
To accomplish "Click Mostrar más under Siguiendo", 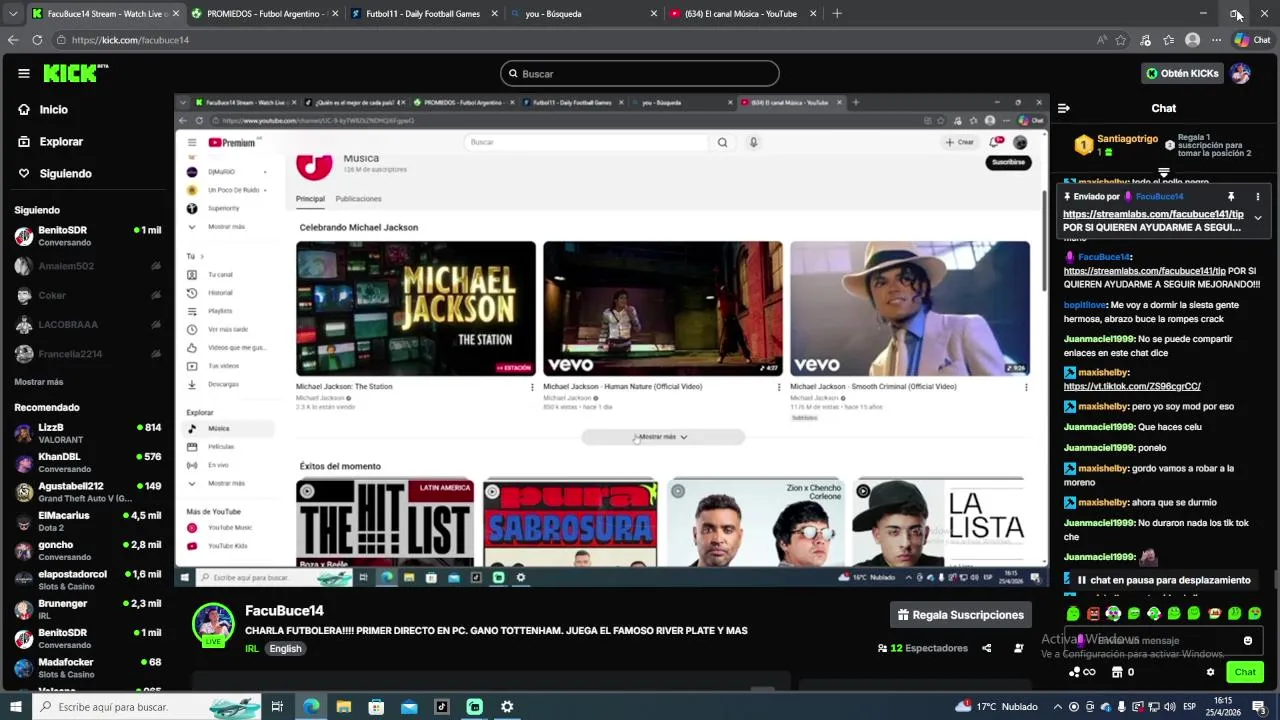I will pyautogui.click(x=38, y=382).
